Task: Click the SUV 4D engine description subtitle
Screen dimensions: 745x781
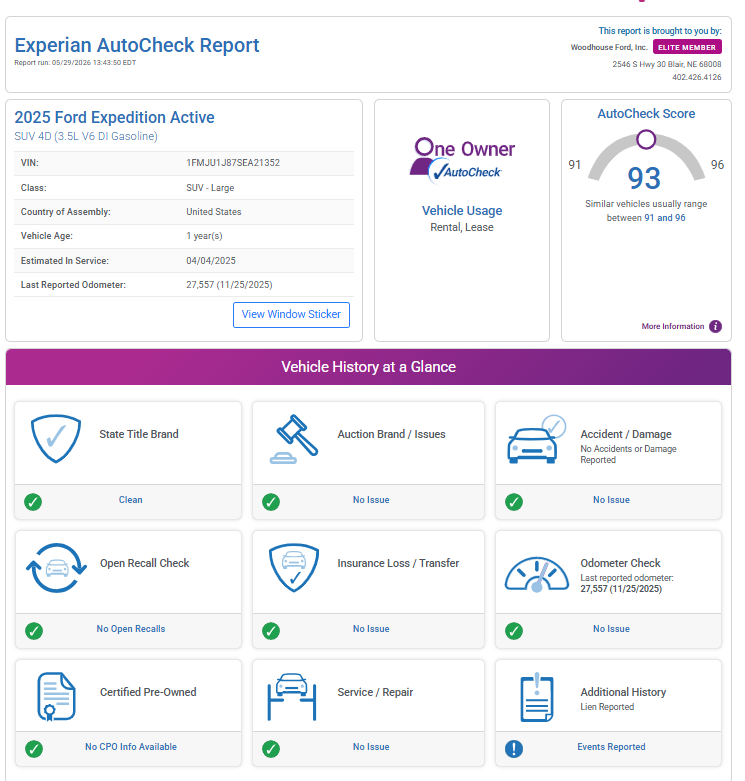Action: point(86,136)
